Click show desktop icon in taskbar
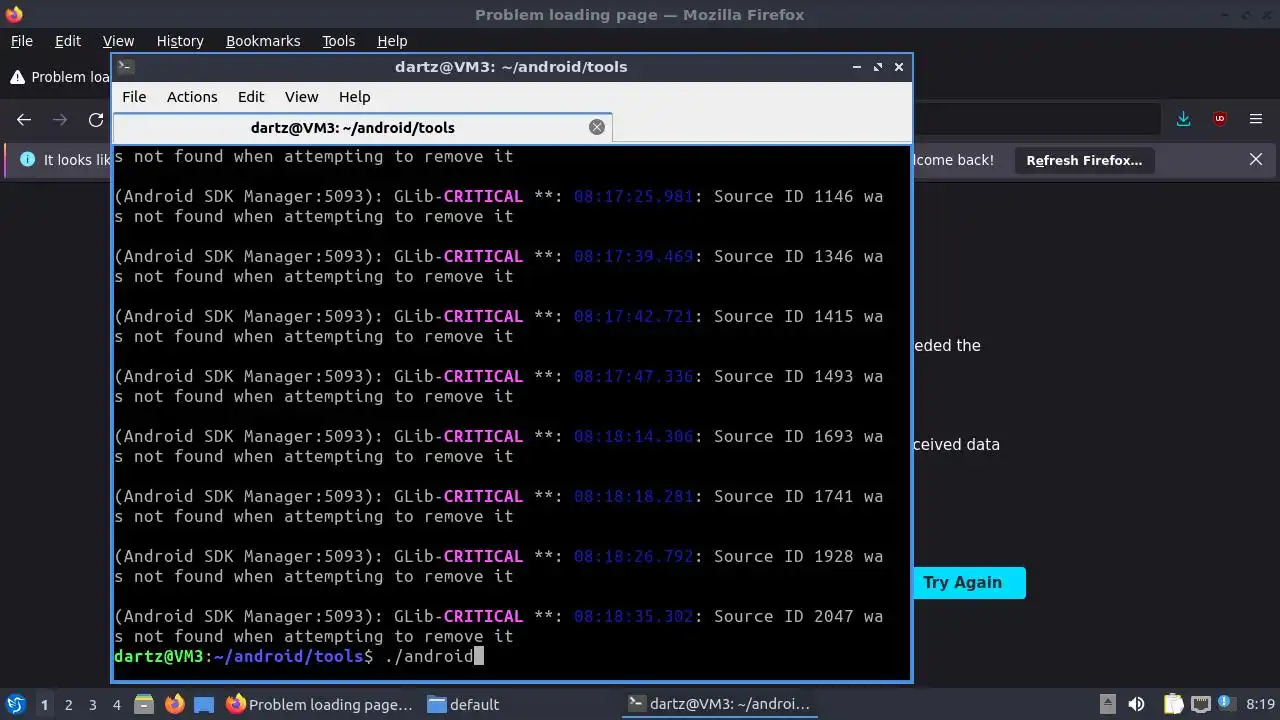Viewport: 1280px width, 720px height. [x=204, y=704]
